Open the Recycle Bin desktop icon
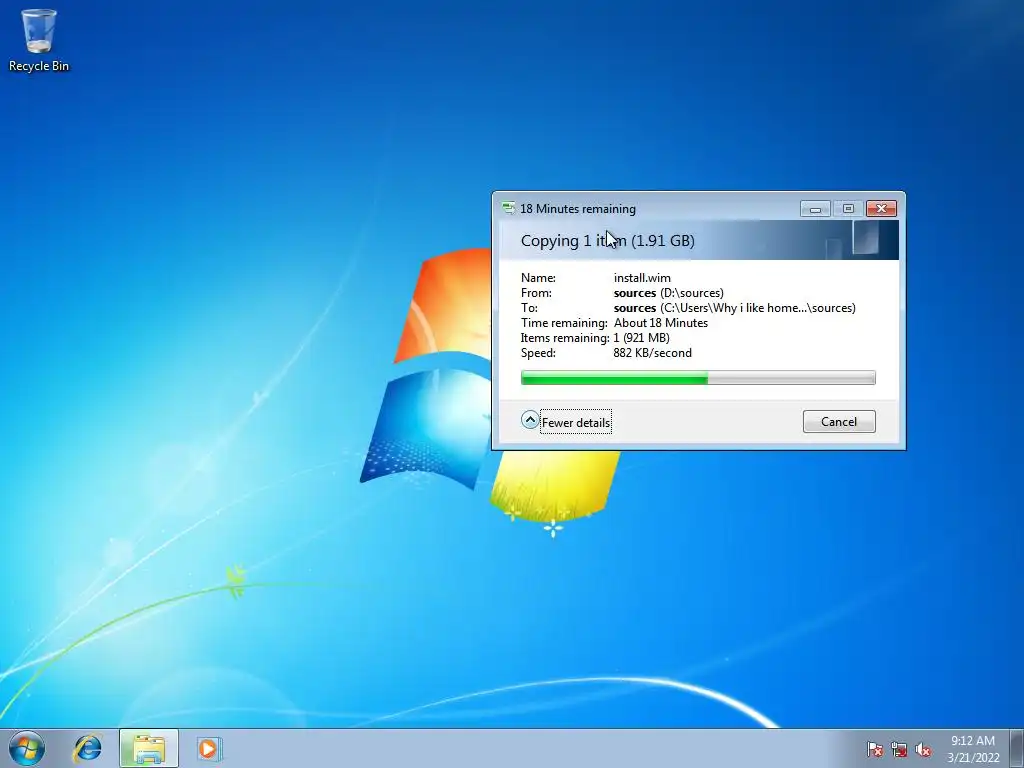1024x768 pixels. click(39, 40)
